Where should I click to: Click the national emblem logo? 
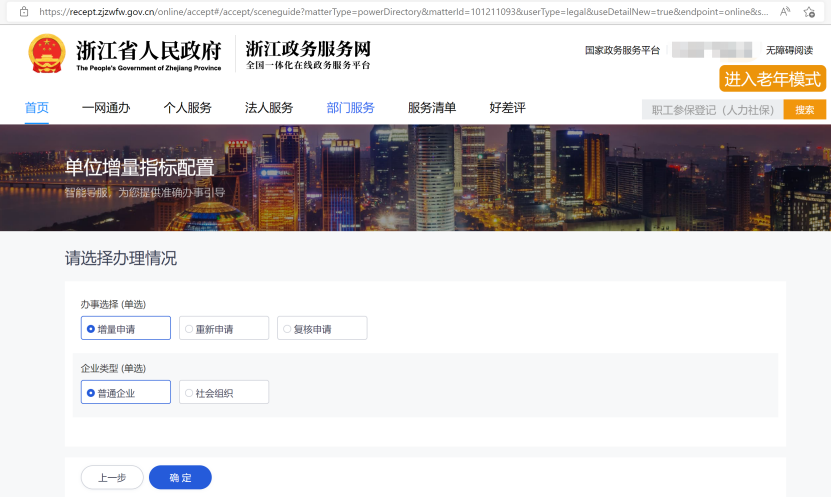pyautogui.click(x=46, y=54)
